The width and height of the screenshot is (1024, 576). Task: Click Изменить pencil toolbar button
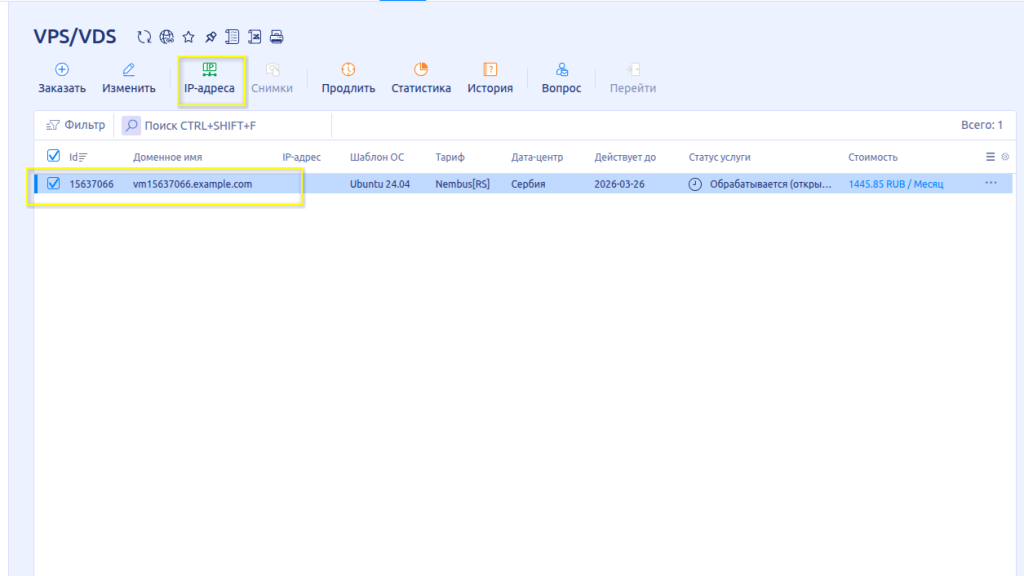(129, 79)
